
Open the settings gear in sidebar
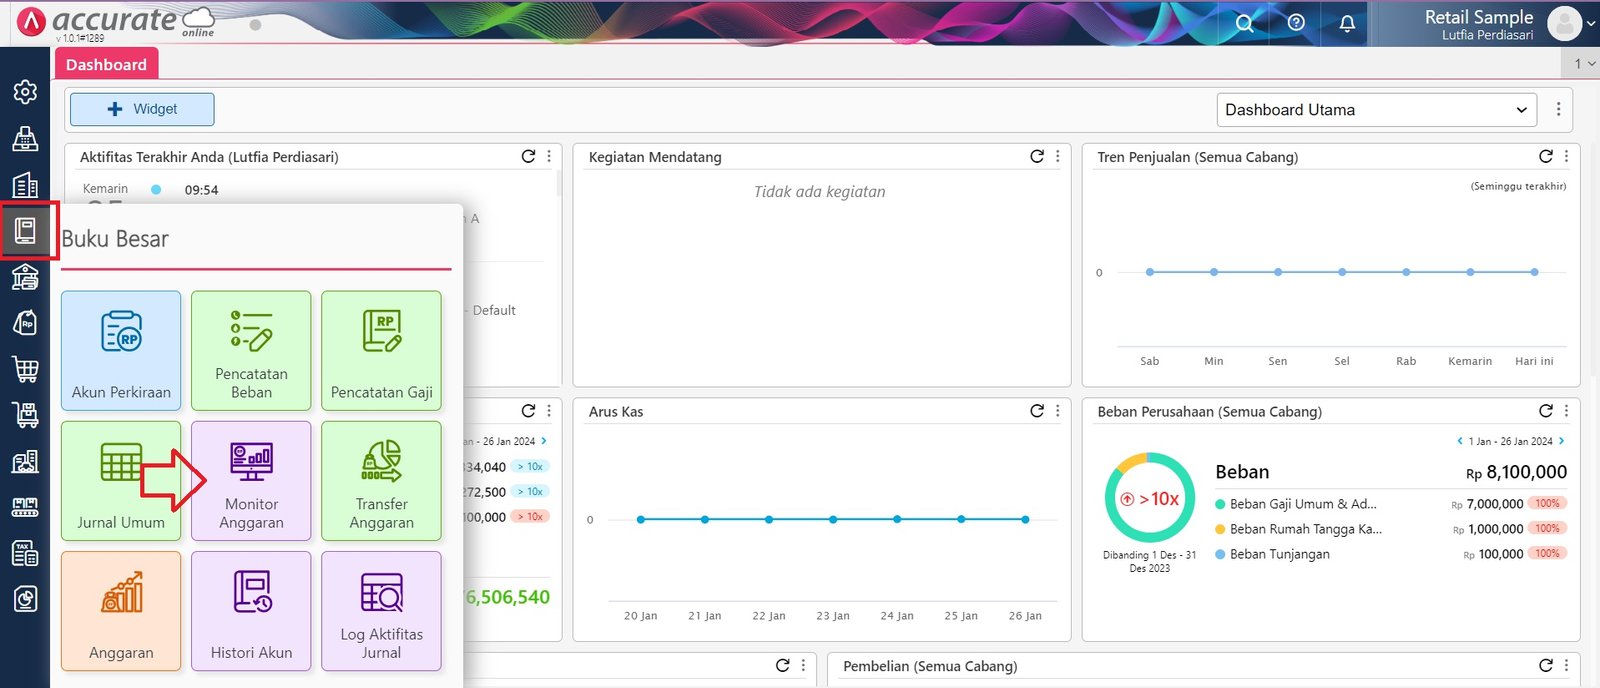25,92
